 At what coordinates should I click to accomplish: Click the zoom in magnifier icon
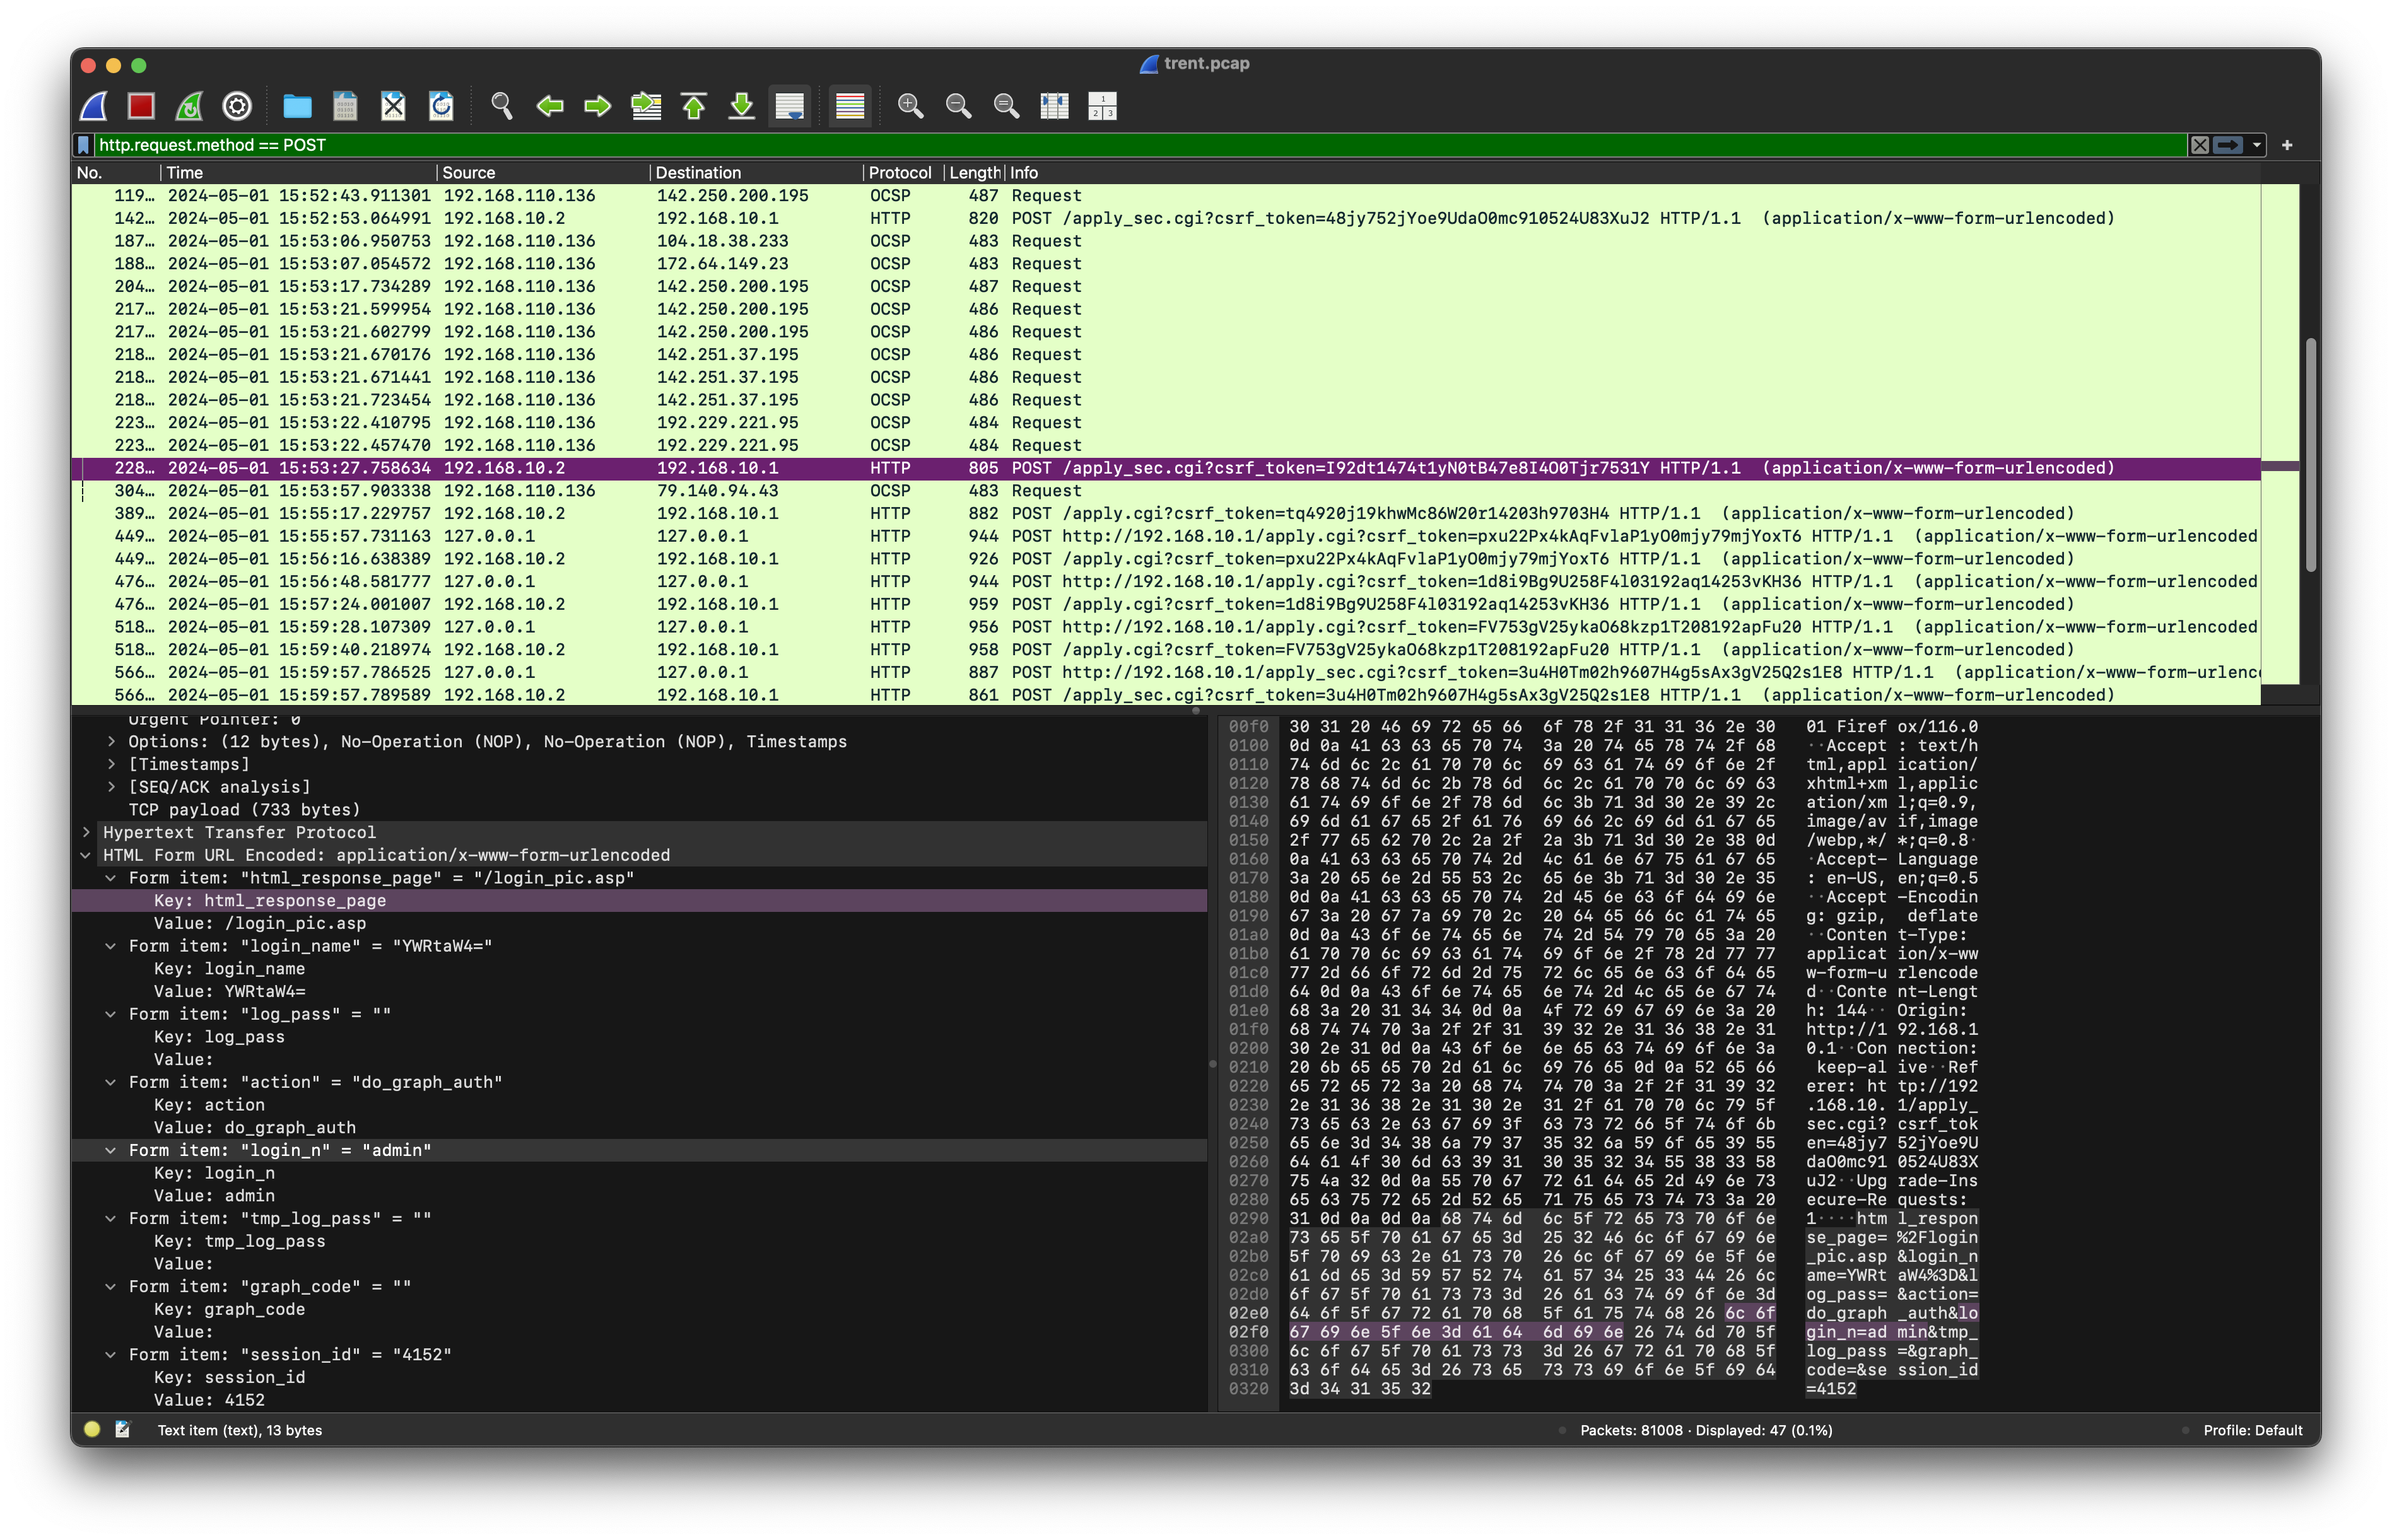910,106
